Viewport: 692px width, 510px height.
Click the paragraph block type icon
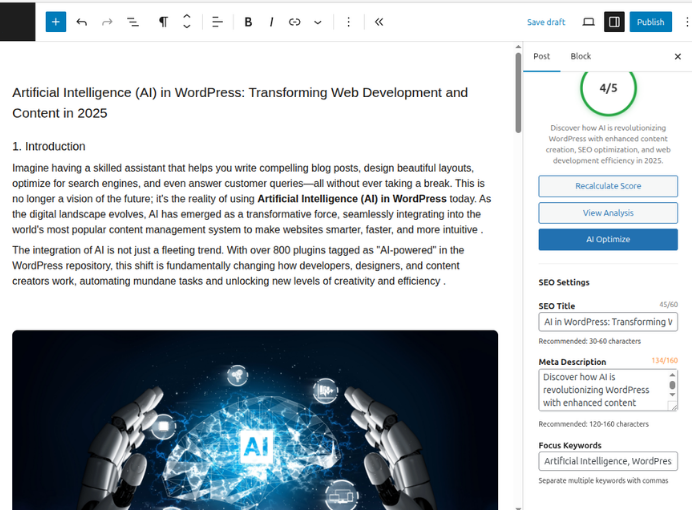pos(163,22)
